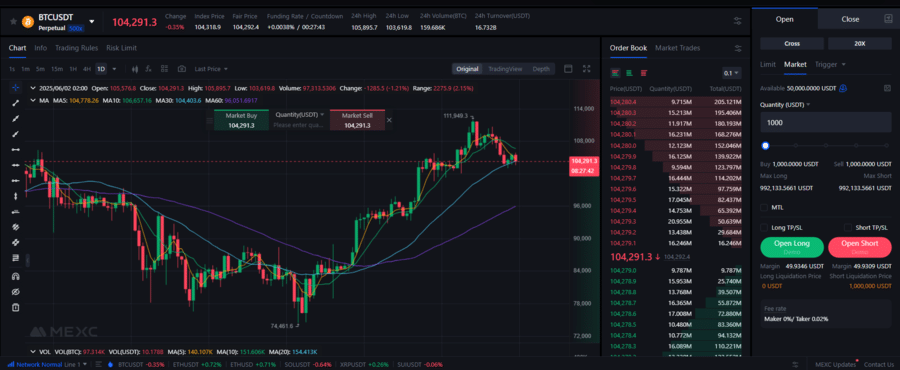Open the calculator icon in order panel
Image resolution: width=900 pixels, height=370 pixels.
pos(887,88)
